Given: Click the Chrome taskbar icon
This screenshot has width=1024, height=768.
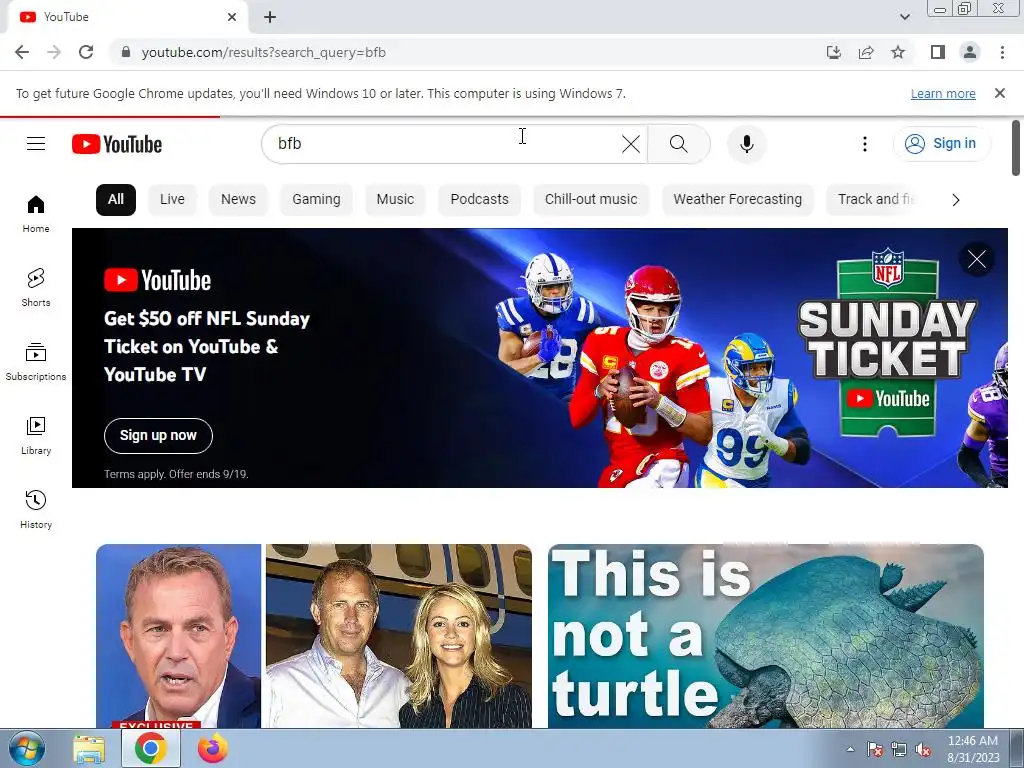Looking at the screenshot, I should coord(150,749).
